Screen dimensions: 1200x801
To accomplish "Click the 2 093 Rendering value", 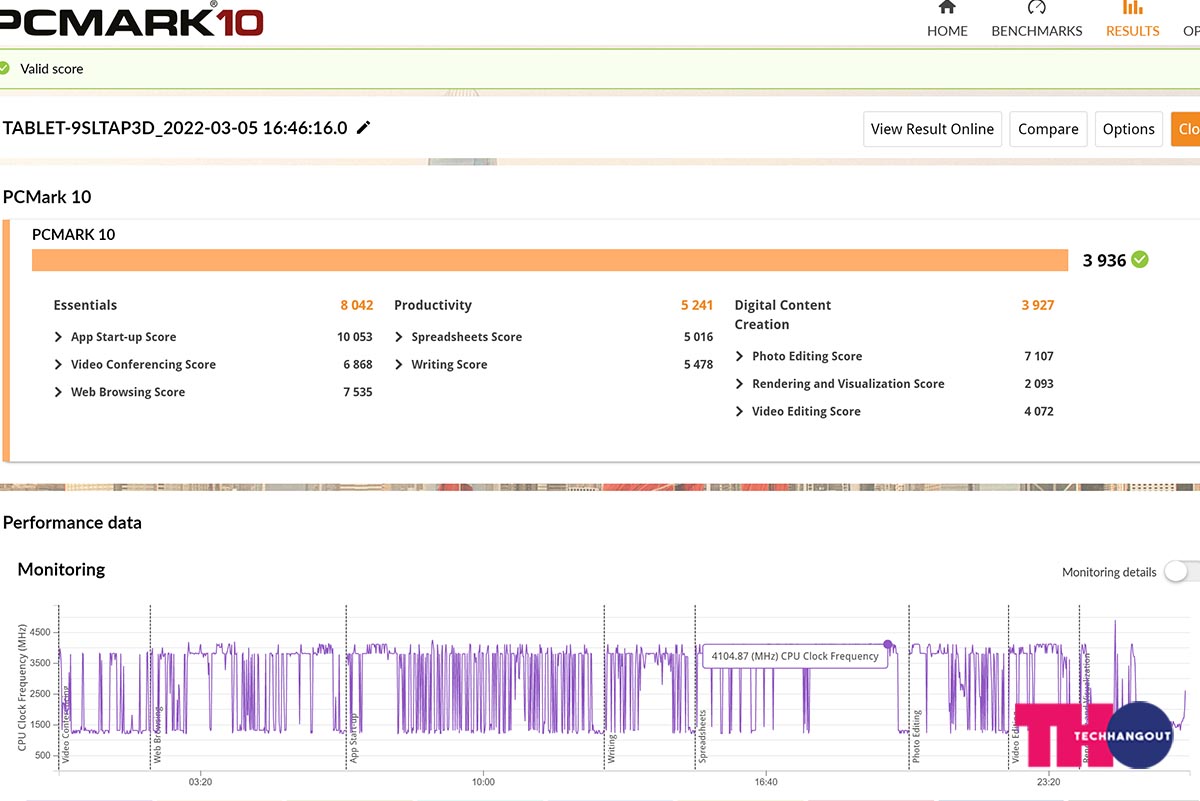I will 1039,384.
